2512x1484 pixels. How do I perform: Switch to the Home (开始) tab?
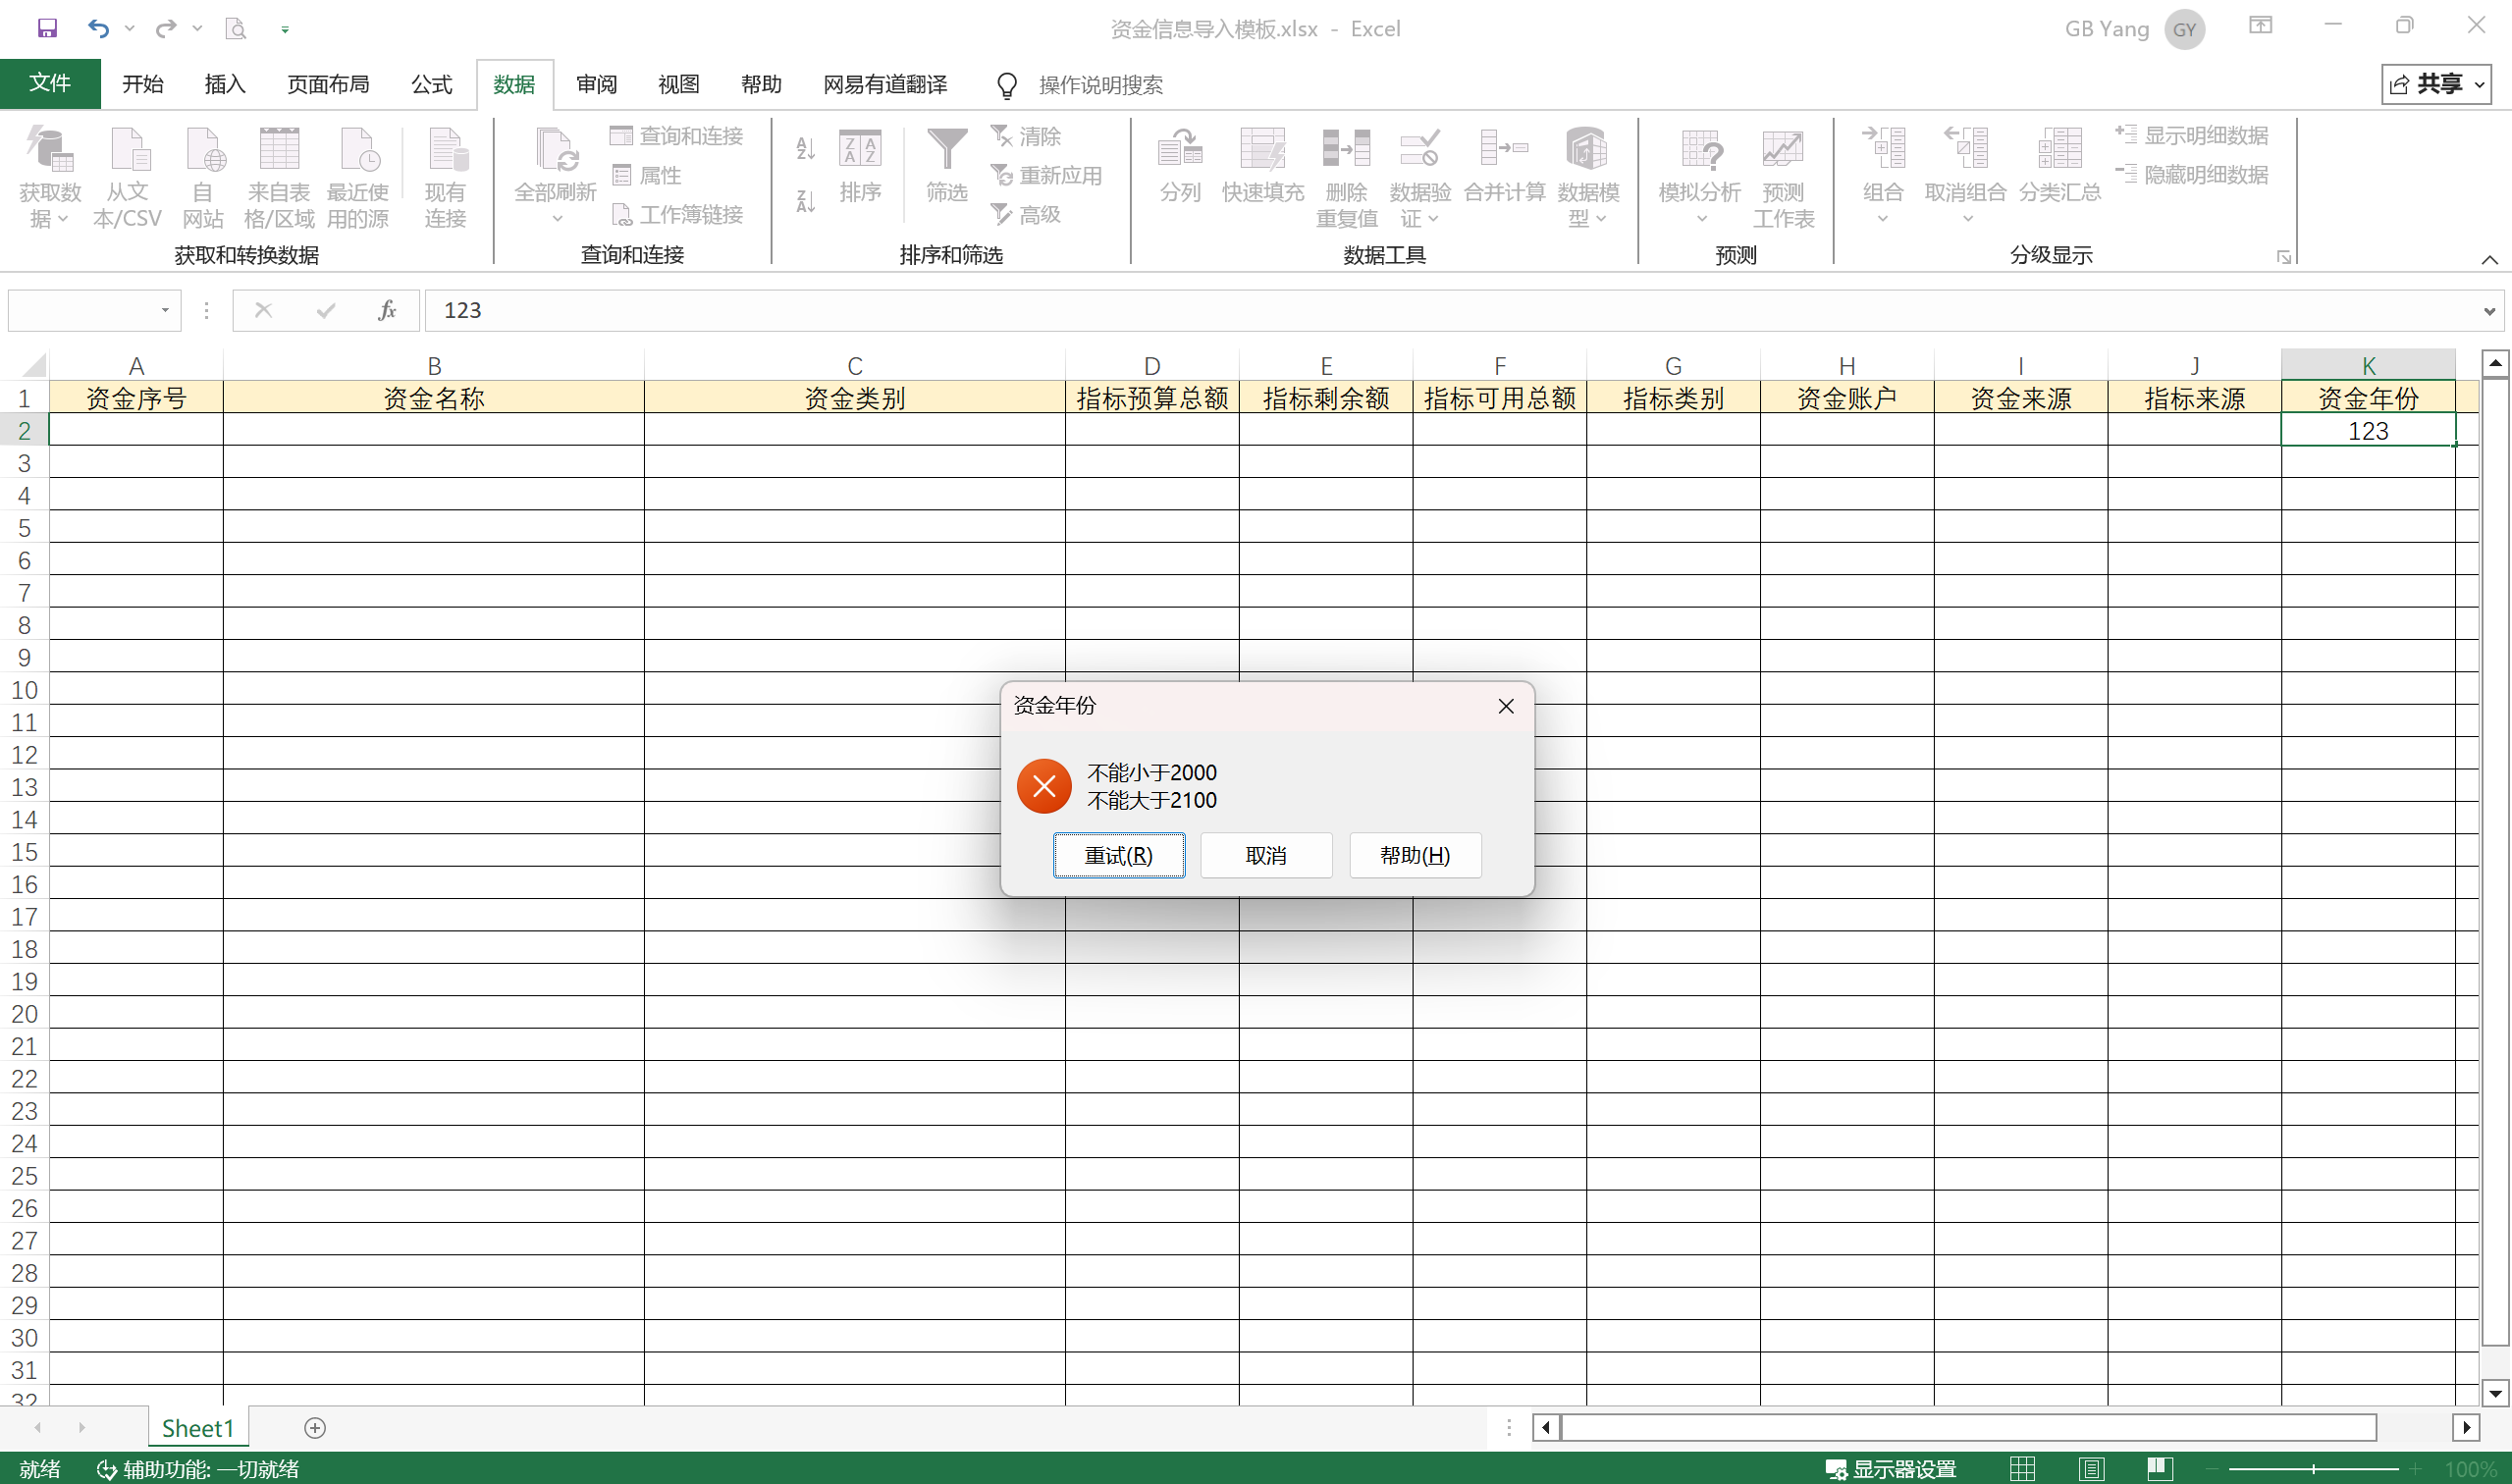point(143,84)
